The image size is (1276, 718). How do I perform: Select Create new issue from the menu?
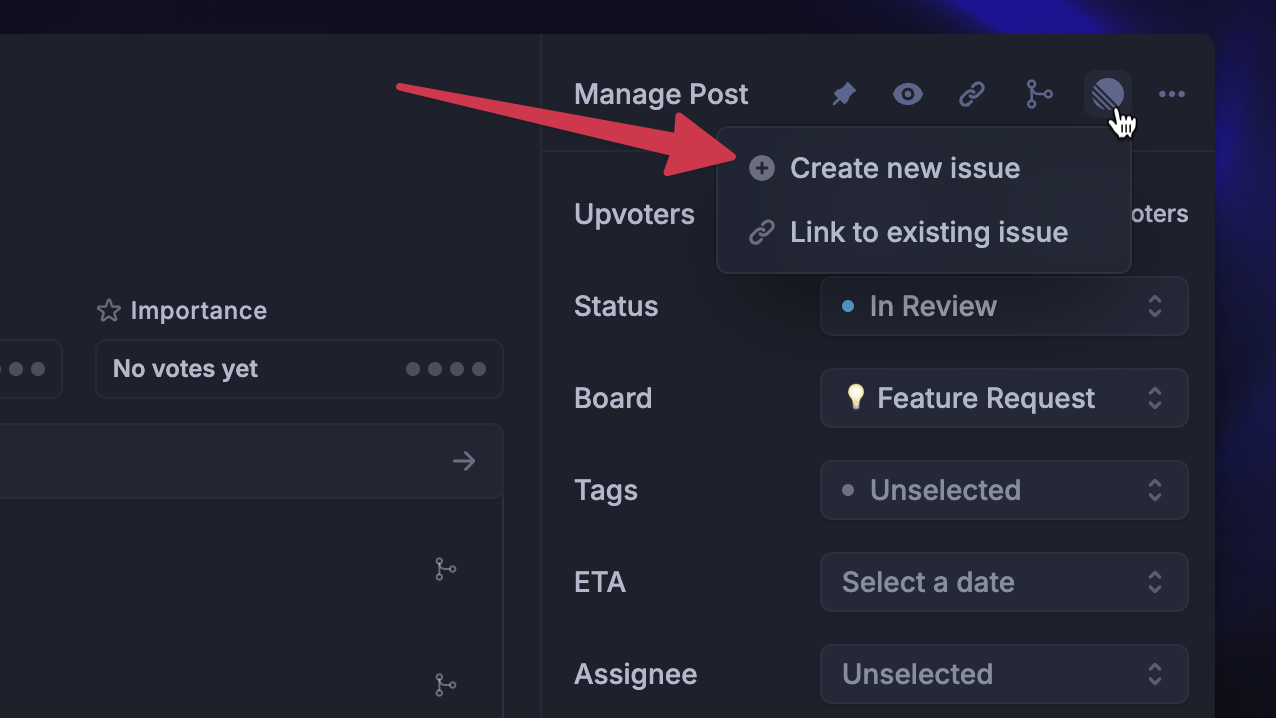click(904, 168)
